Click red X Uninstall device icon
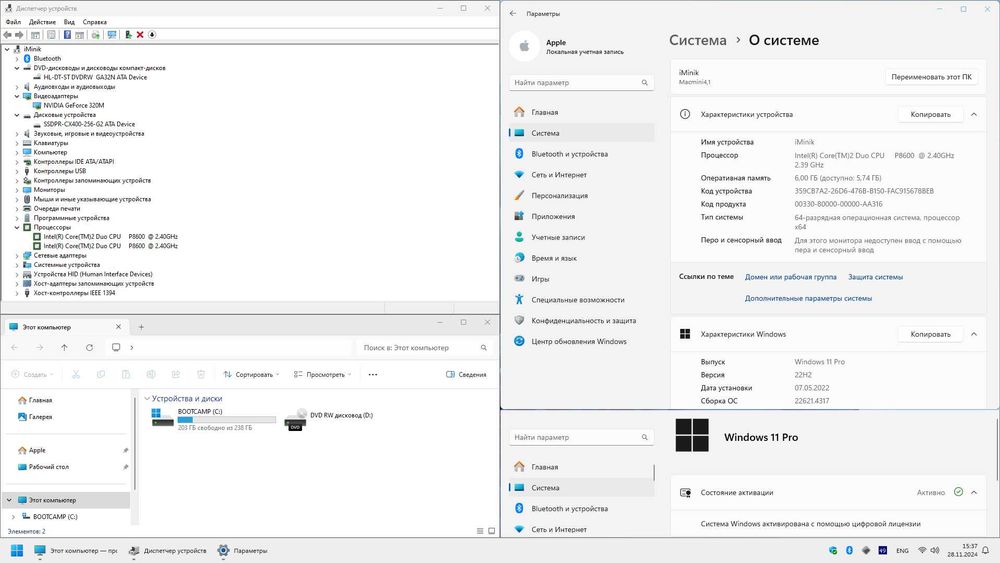This screenshot has height=563, width=1000. pos(140,35)
